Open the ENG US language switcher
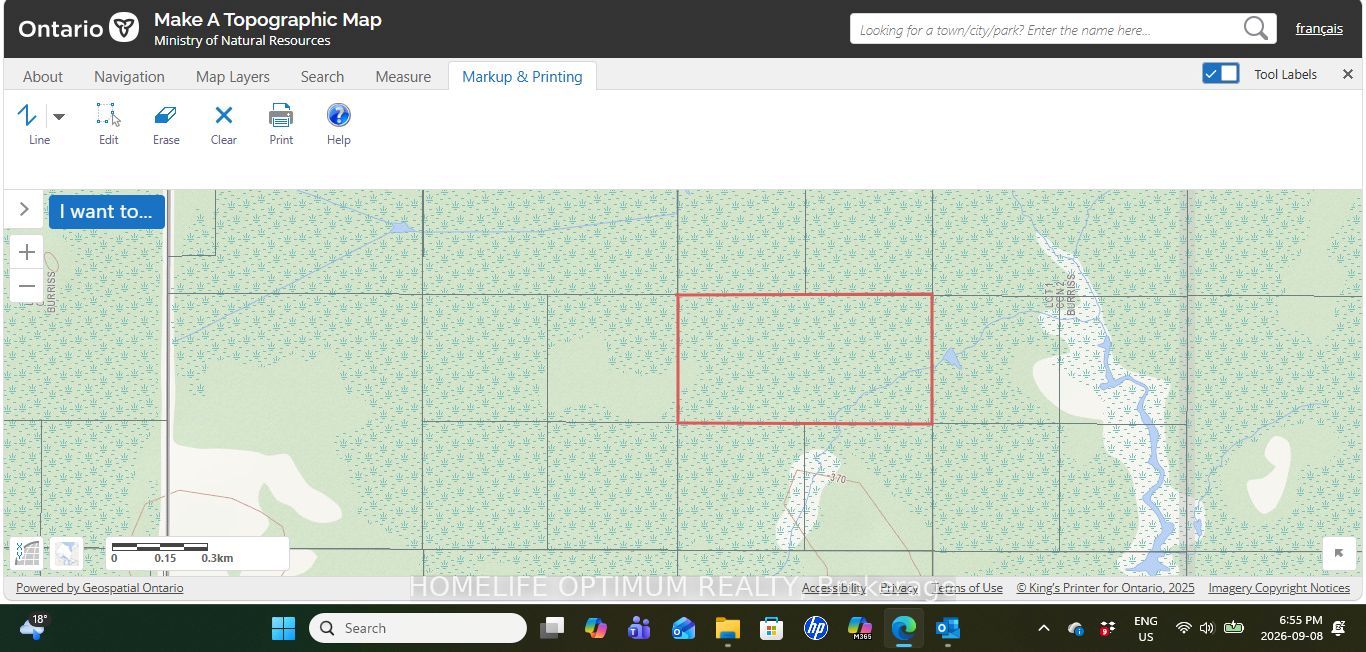 1146,628
